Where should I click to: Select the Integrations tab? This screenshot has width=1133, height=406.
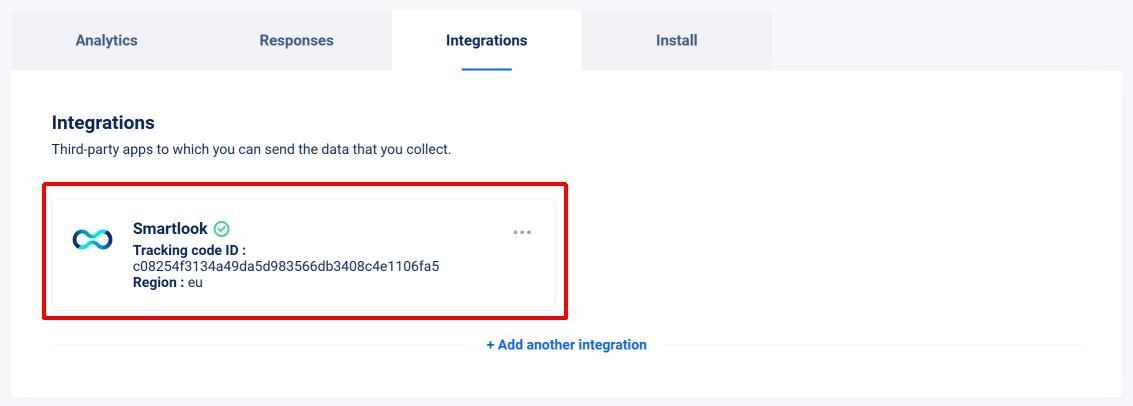486,40
